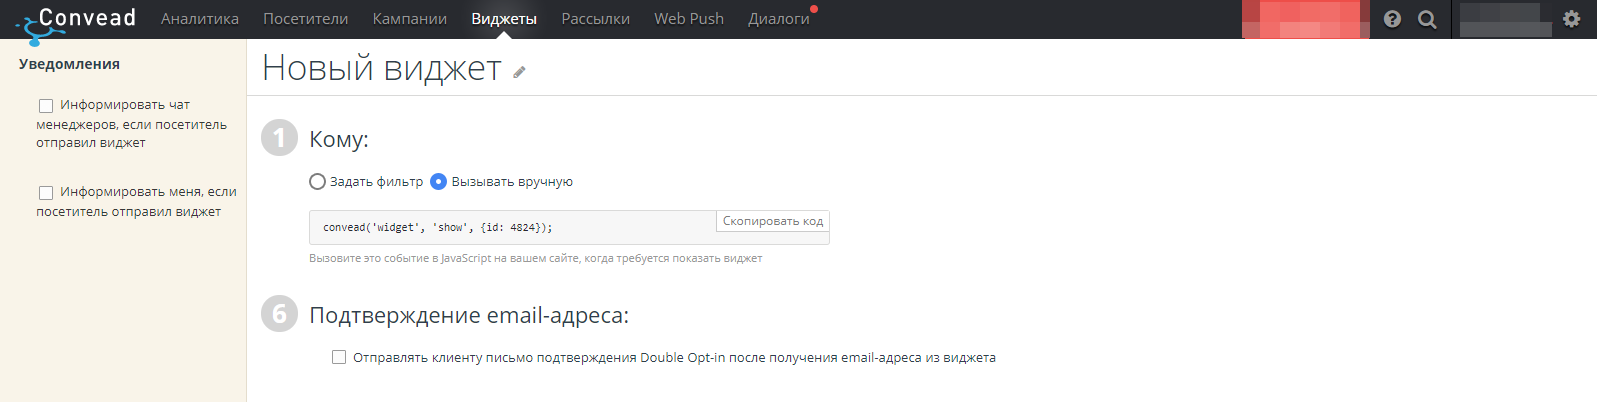This screenshot has width=1597, height=402.
Task: Enable Double Opt-in confirmation email checkbox
Action: point(339,357)
